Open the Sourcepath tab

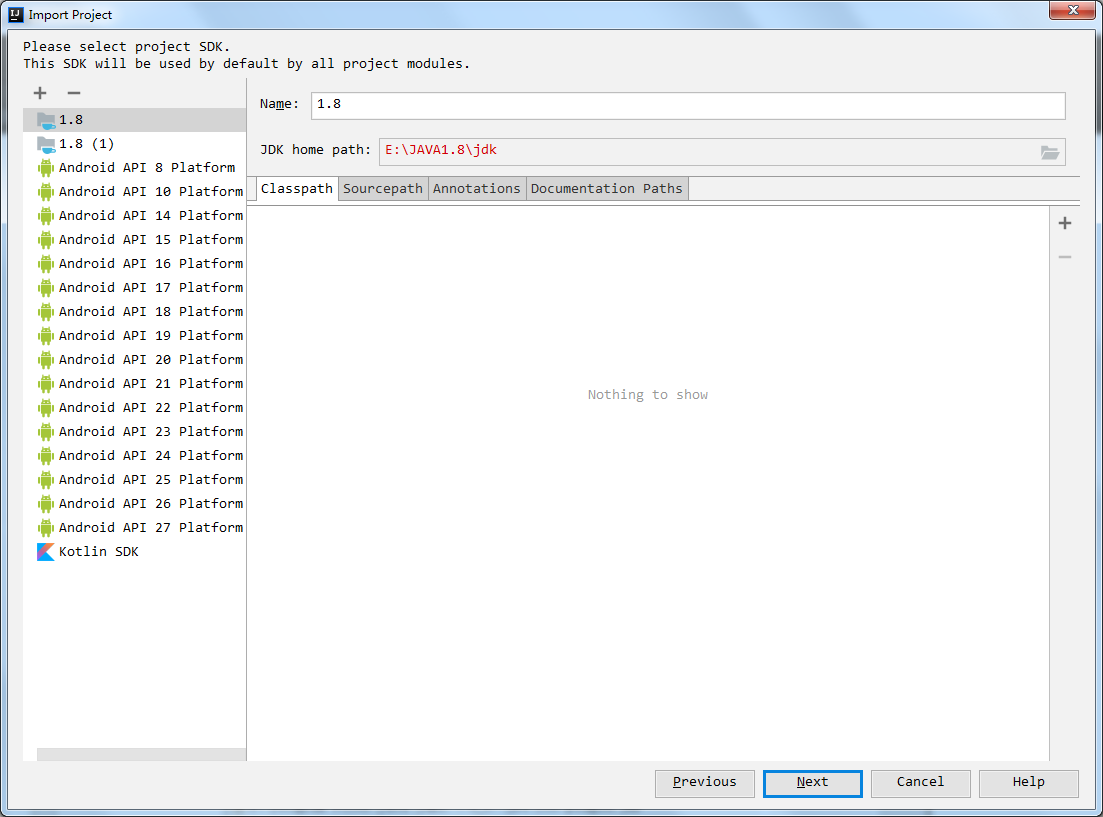383,189
